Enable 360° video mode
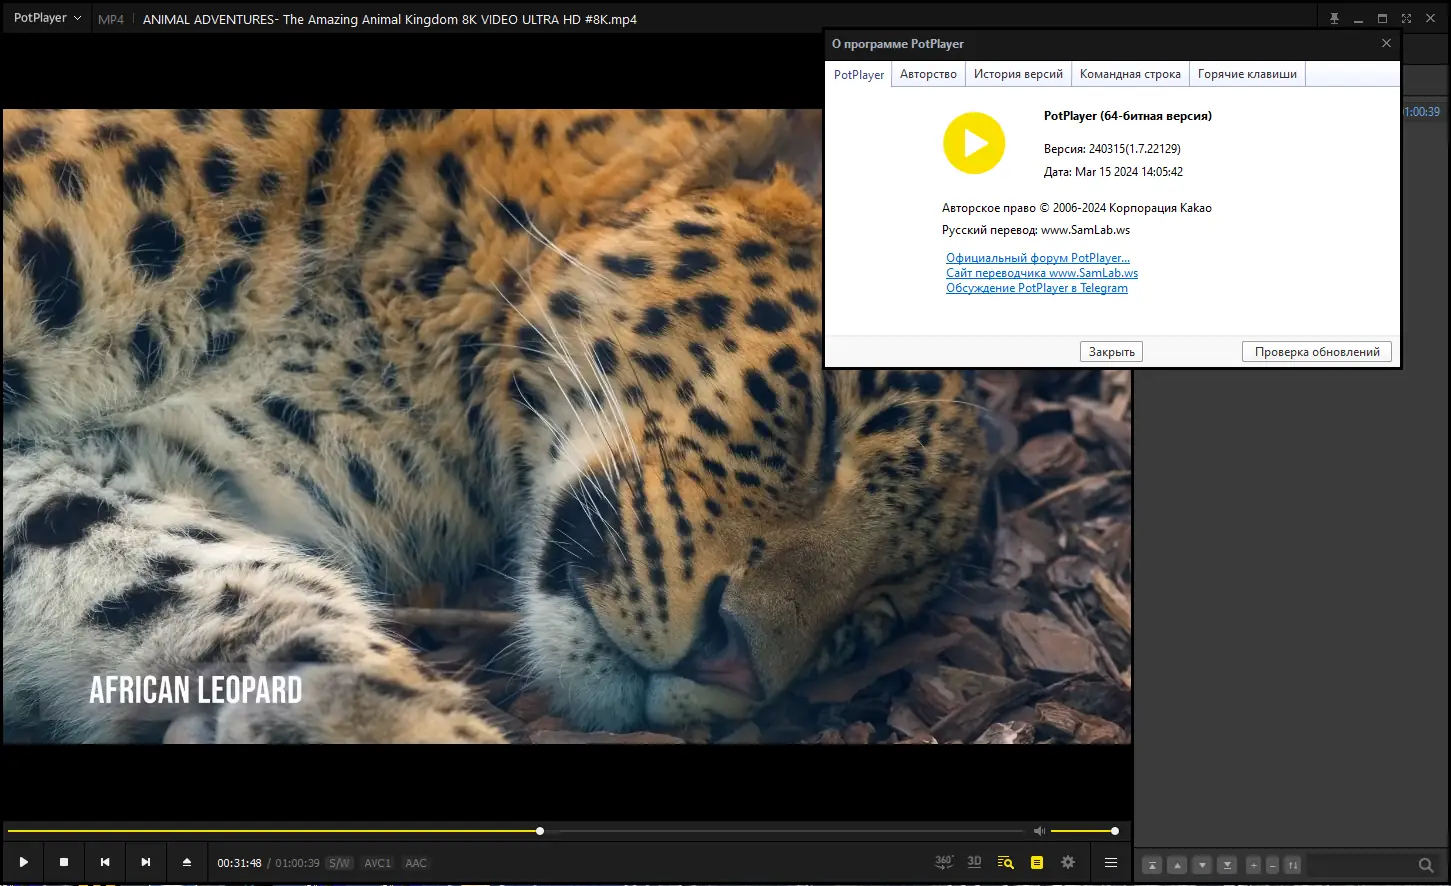This screenshot has width=1451, height=886. pyautogui.click(x=944, y=862)
